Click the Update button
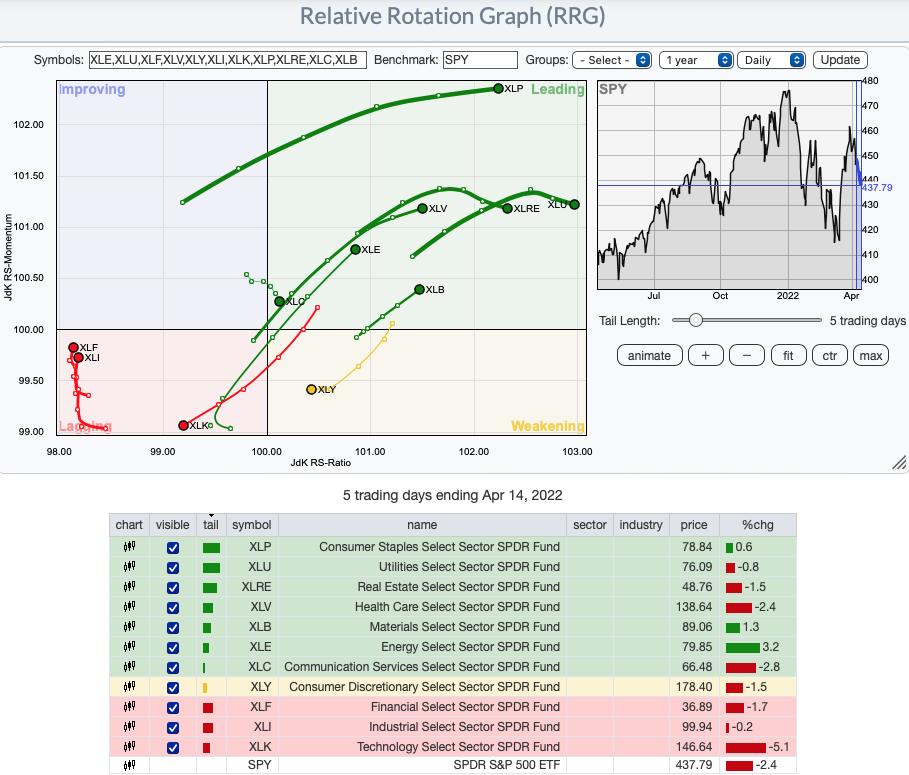Screen dimensions: 909x775 click(840, 60)
